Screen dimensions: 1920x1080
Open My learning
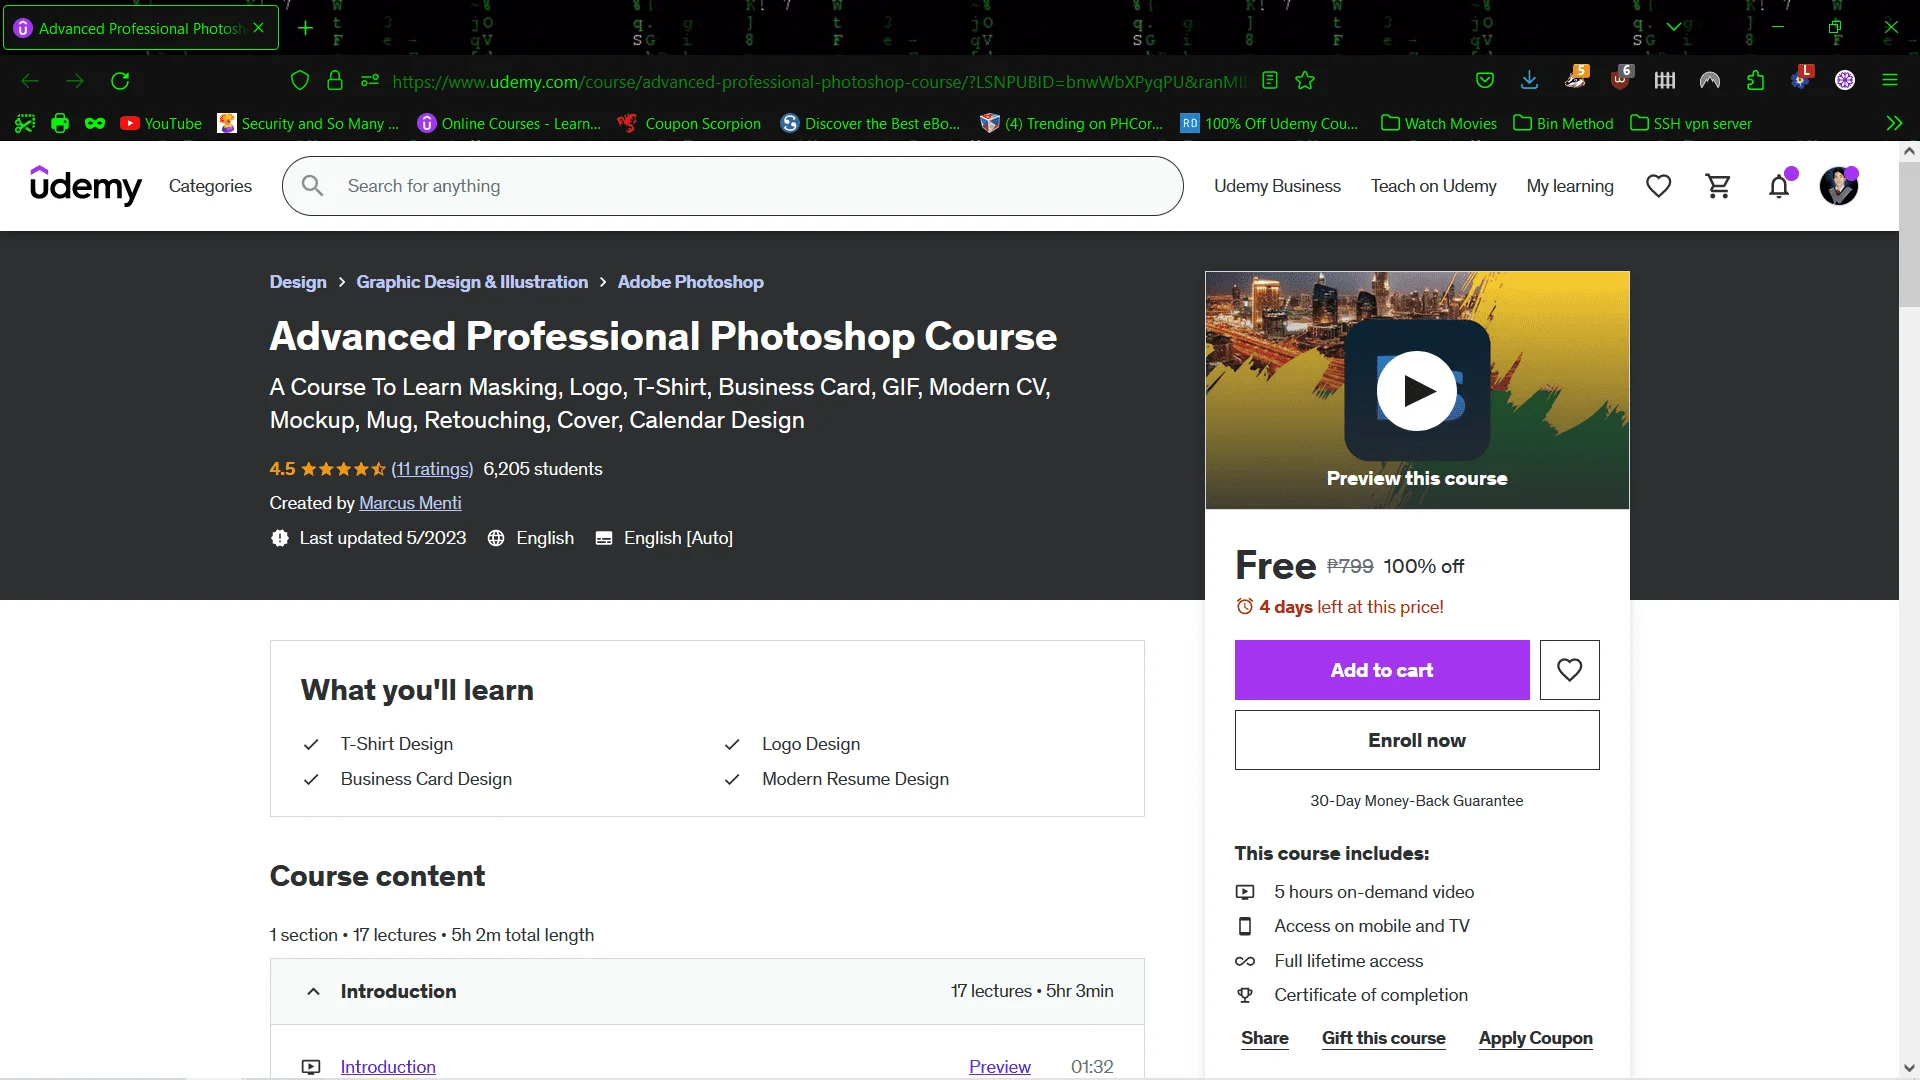(1570, 186)
